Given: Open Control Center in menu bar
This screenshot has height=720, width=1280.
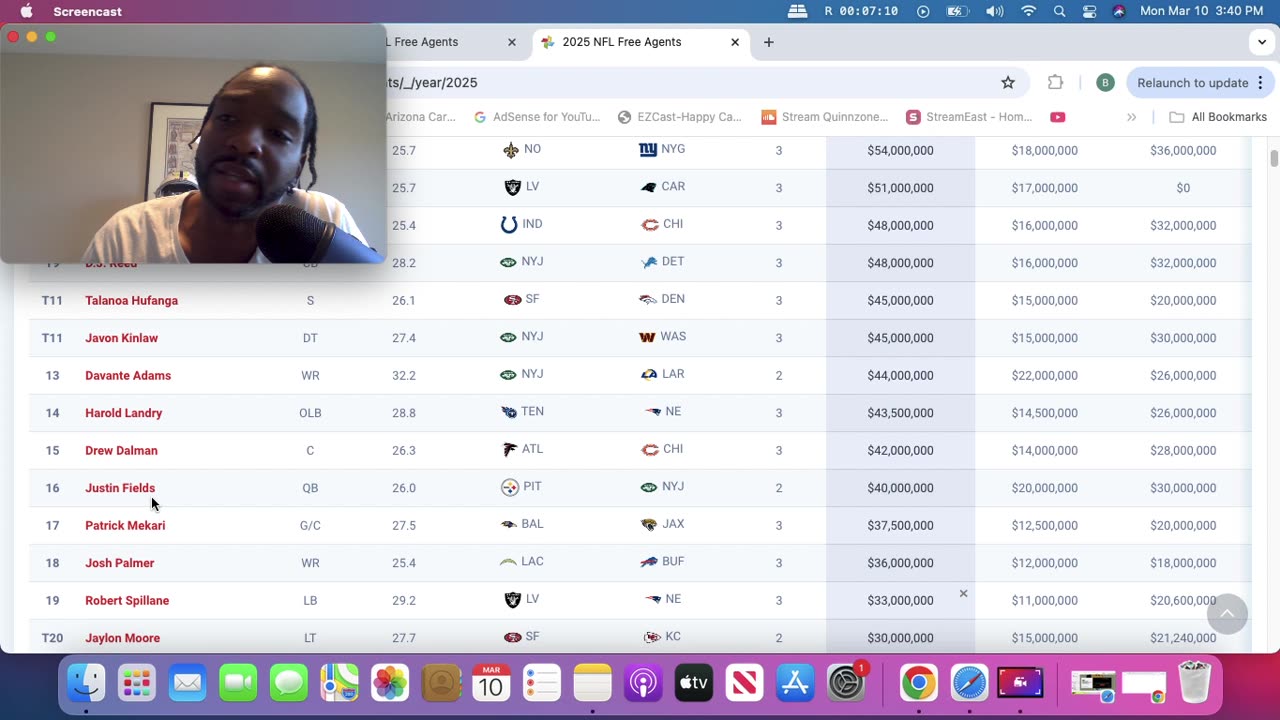Looking at the screenshot, I should point(1089,11).
